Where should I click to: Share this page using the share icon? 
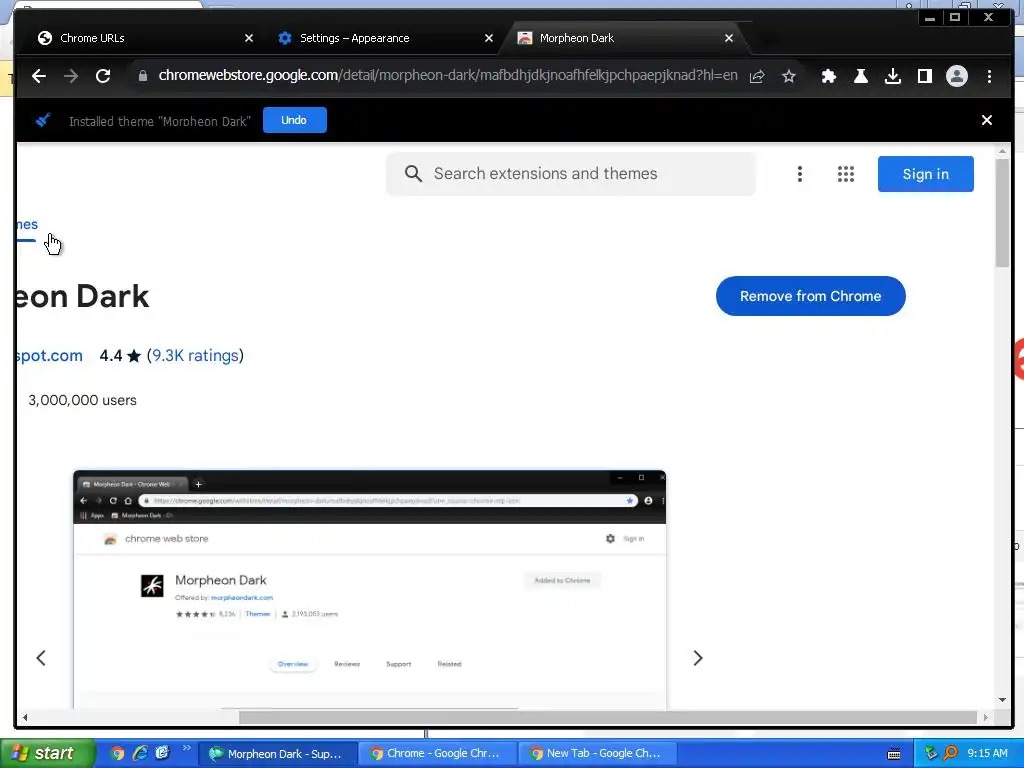point(757,76)
